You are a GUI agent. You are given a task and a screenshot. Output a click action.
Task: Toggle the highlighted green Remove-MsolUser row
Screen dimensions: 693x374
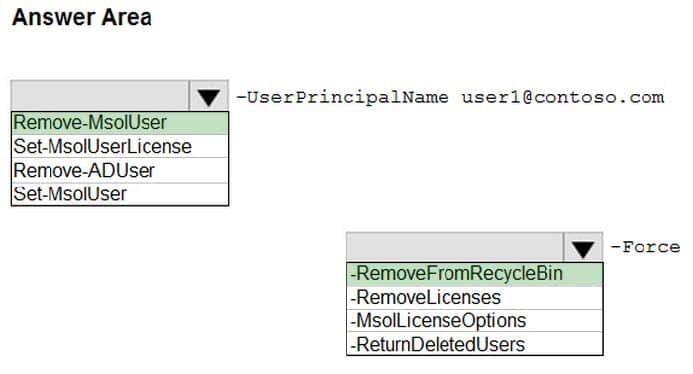(120, 123)
